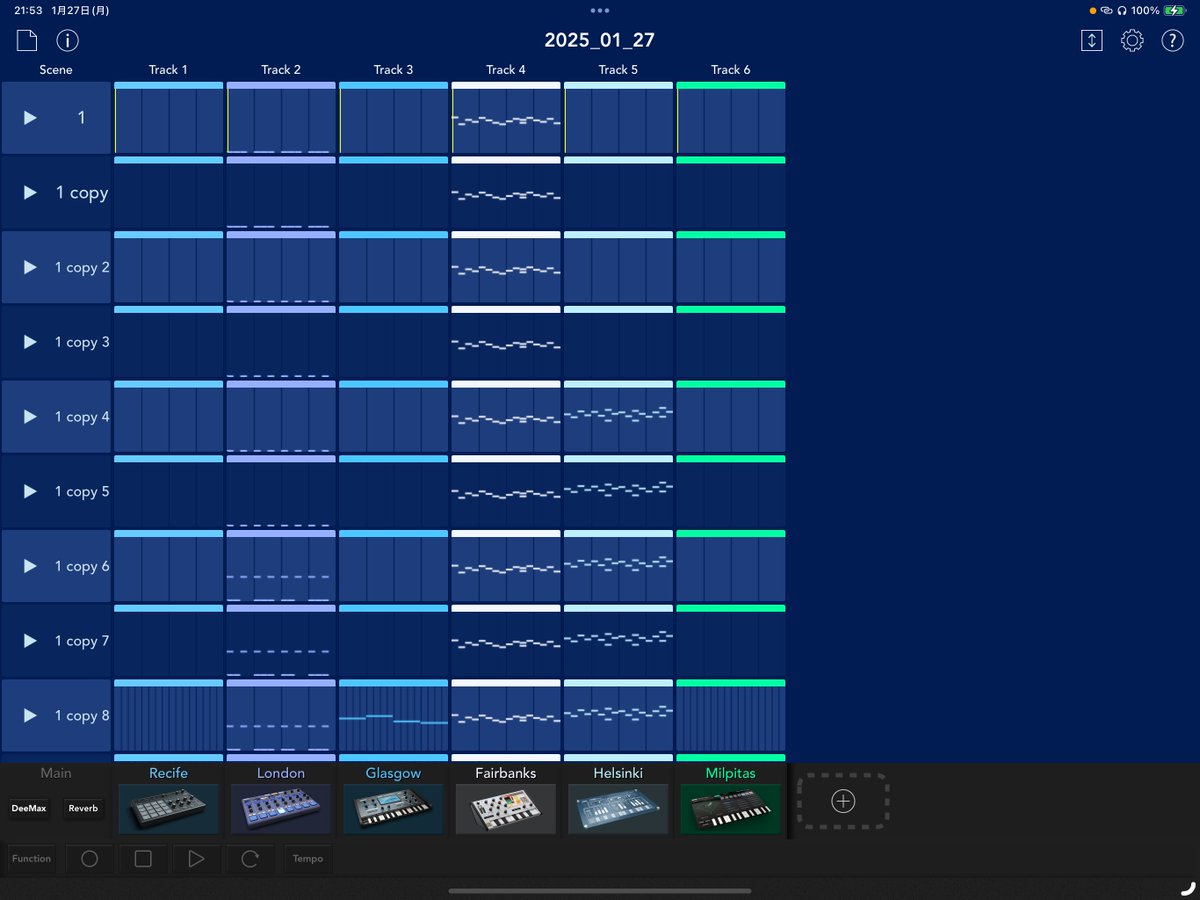Select the Fairbanks gadget

point(506,808)
